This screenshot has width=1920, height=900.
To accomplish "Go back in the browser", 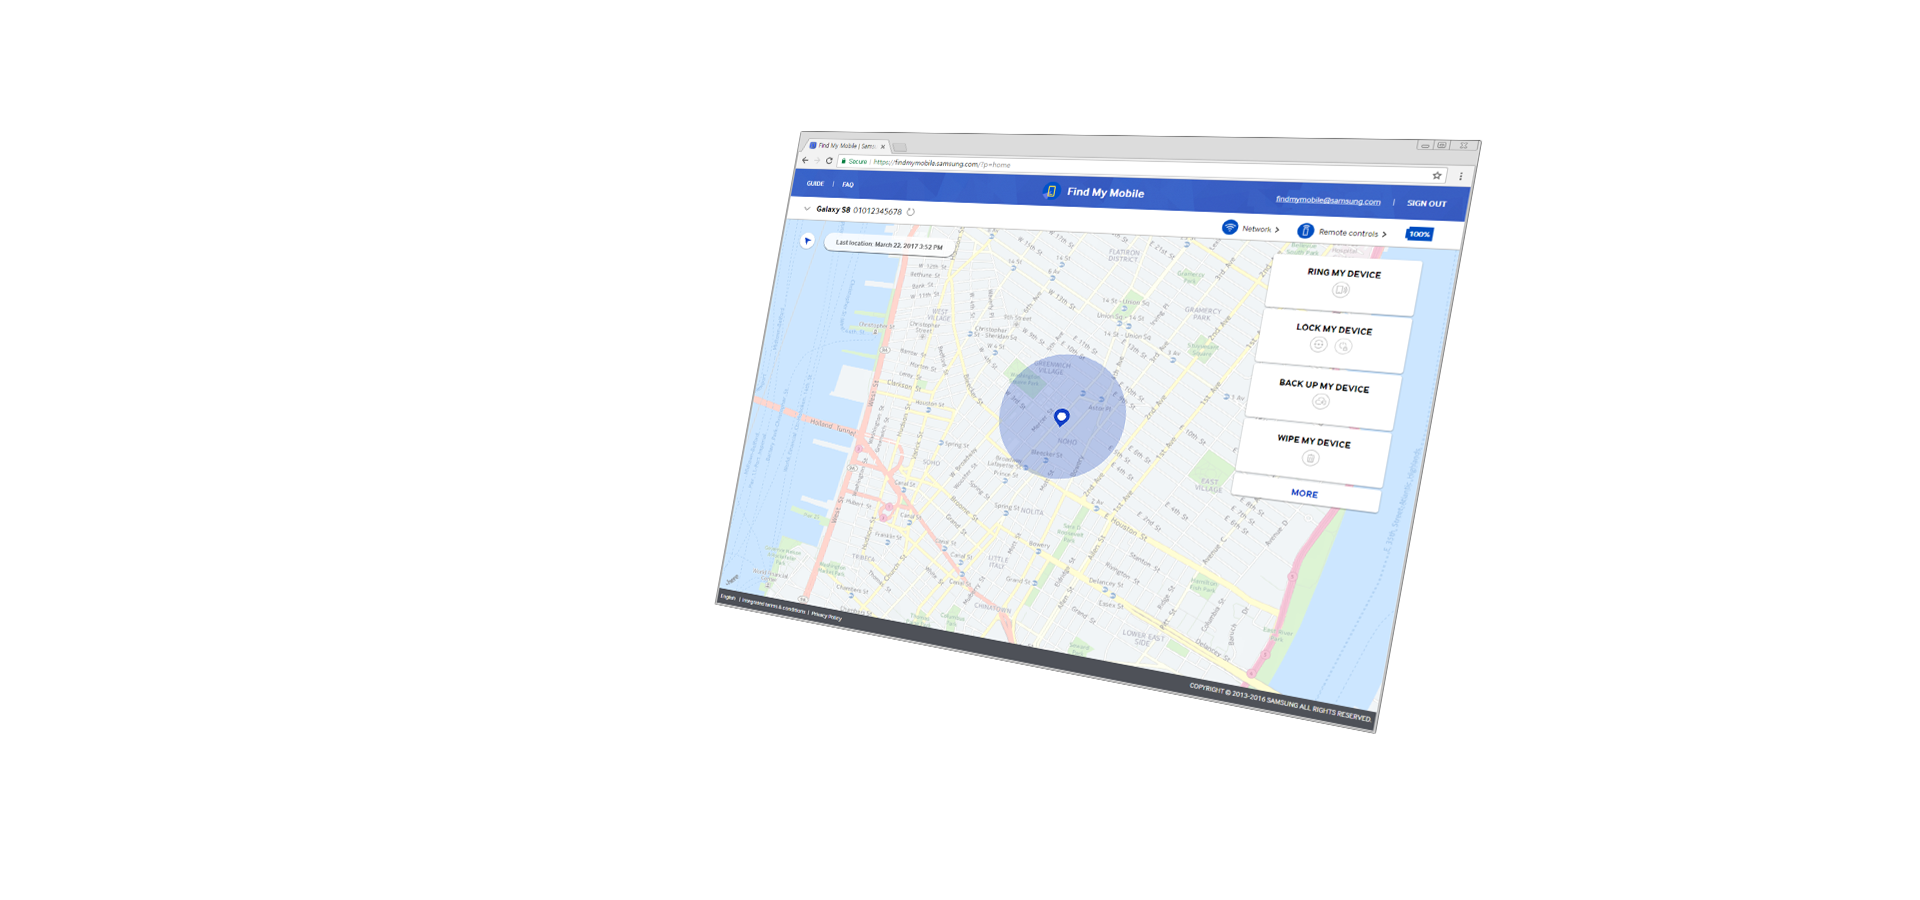I will coord(805,160).
